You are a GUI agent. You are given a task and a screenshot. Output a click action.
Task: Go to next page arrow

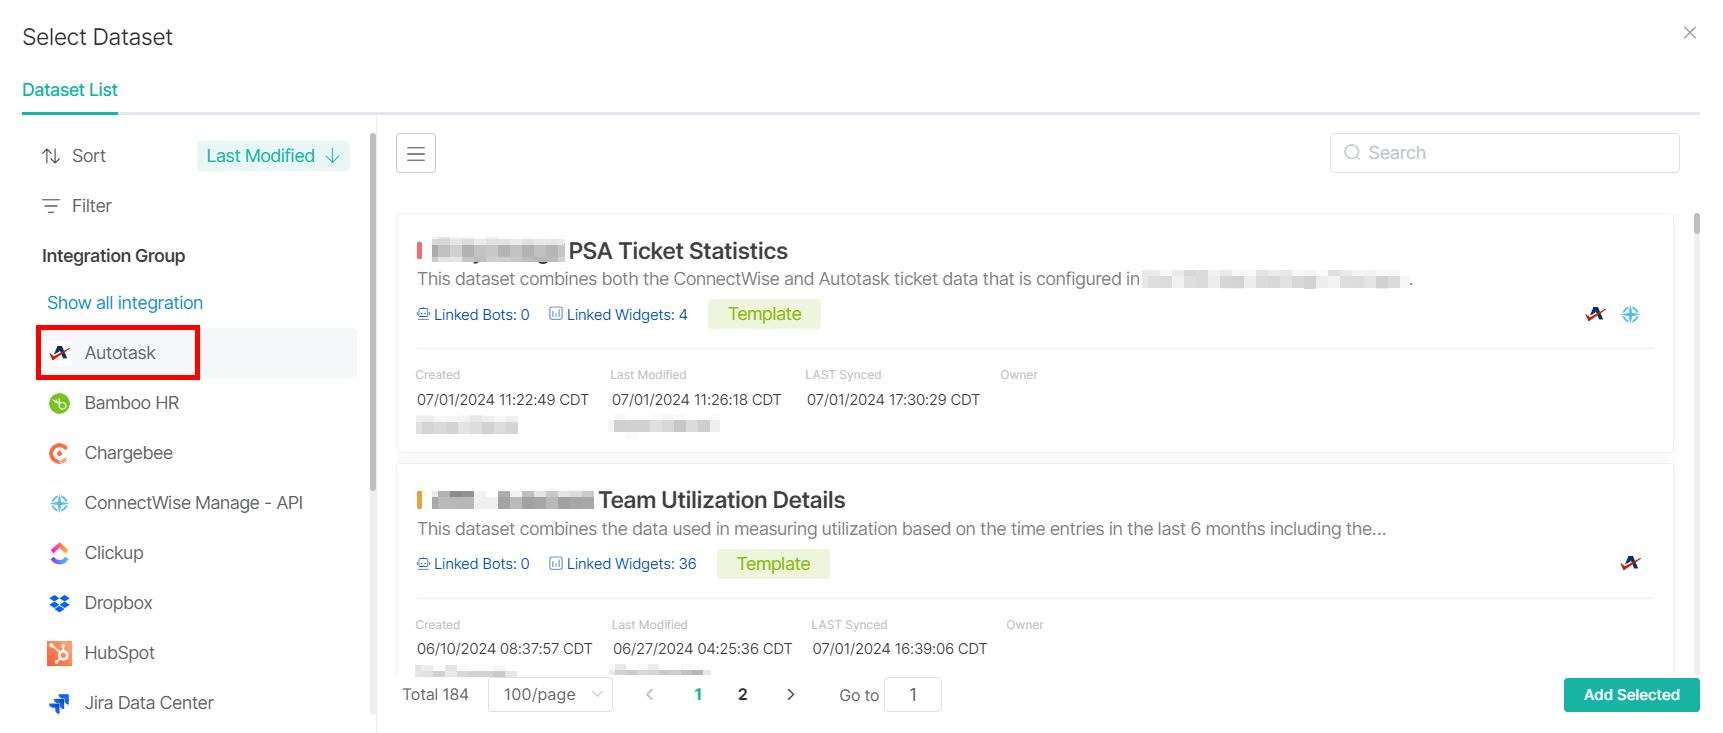pos(791,695)
